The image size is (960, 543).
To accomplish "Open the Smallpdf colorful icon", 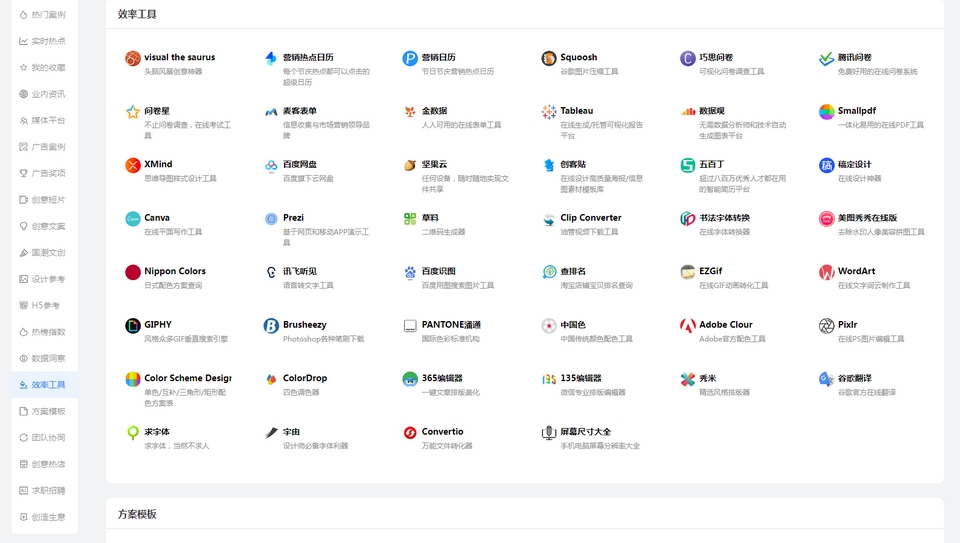I will 827,111.
